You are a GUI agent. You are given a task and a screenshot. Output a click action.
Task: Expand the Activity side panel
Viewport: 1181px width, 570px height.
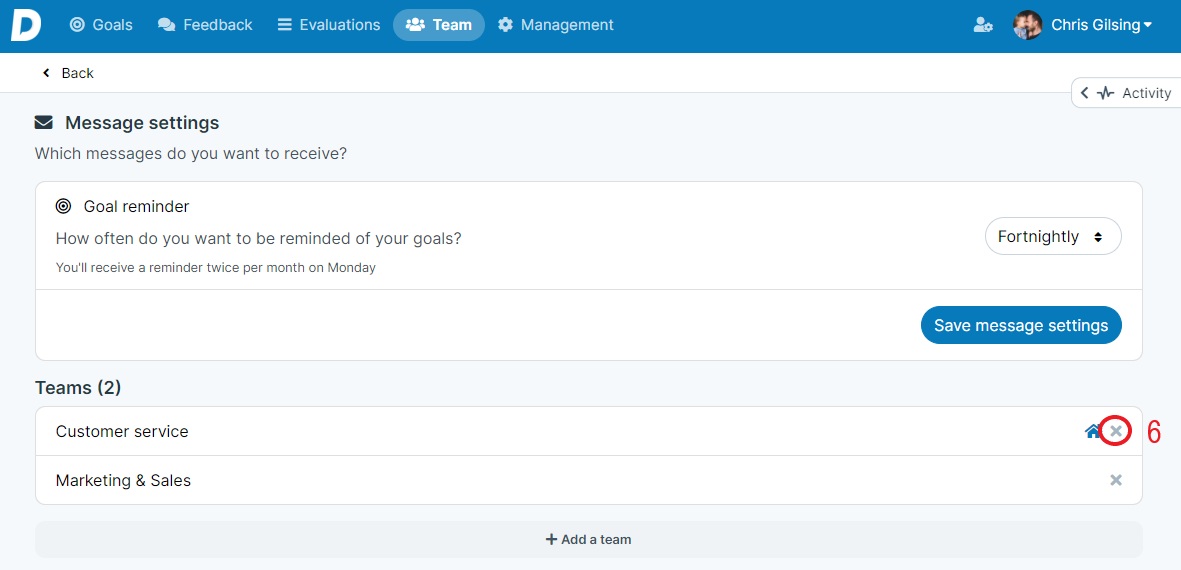click(x=1126, y=93)
